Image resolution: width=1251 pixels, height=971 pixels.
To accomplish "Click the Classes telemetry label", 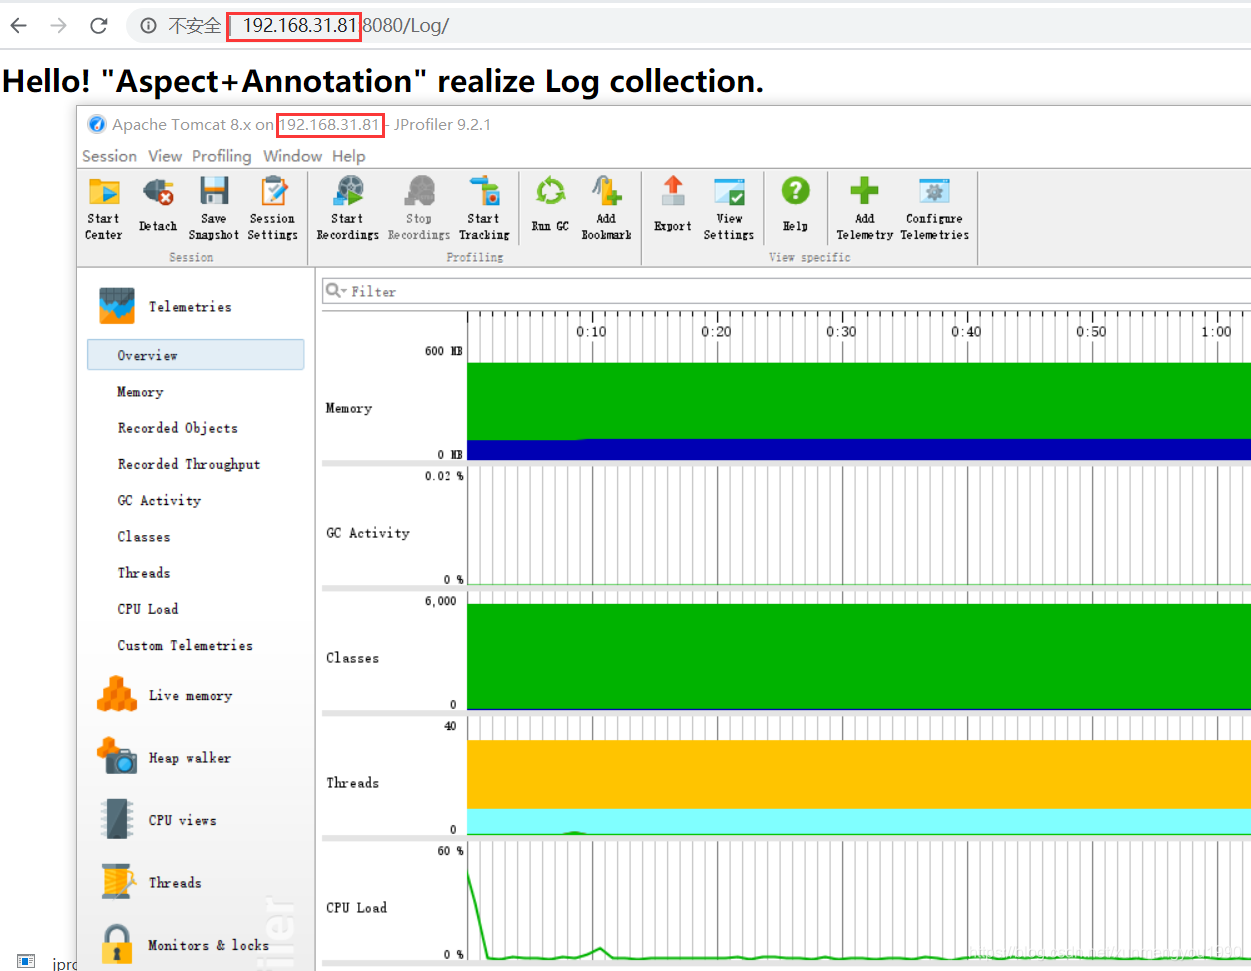I will click(x=352, y=658).
